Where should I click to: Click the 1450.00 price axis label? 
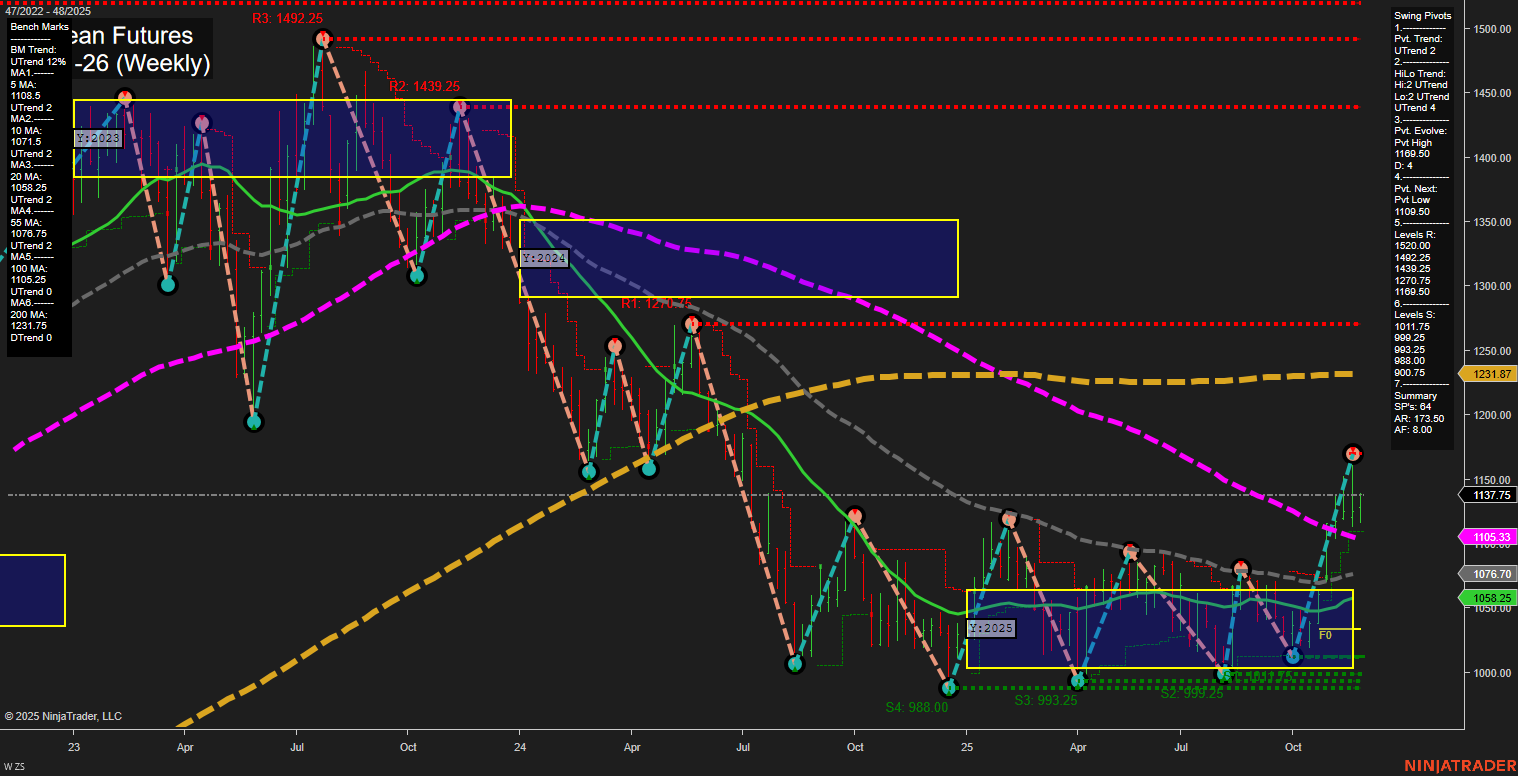tap(1490, 93)
